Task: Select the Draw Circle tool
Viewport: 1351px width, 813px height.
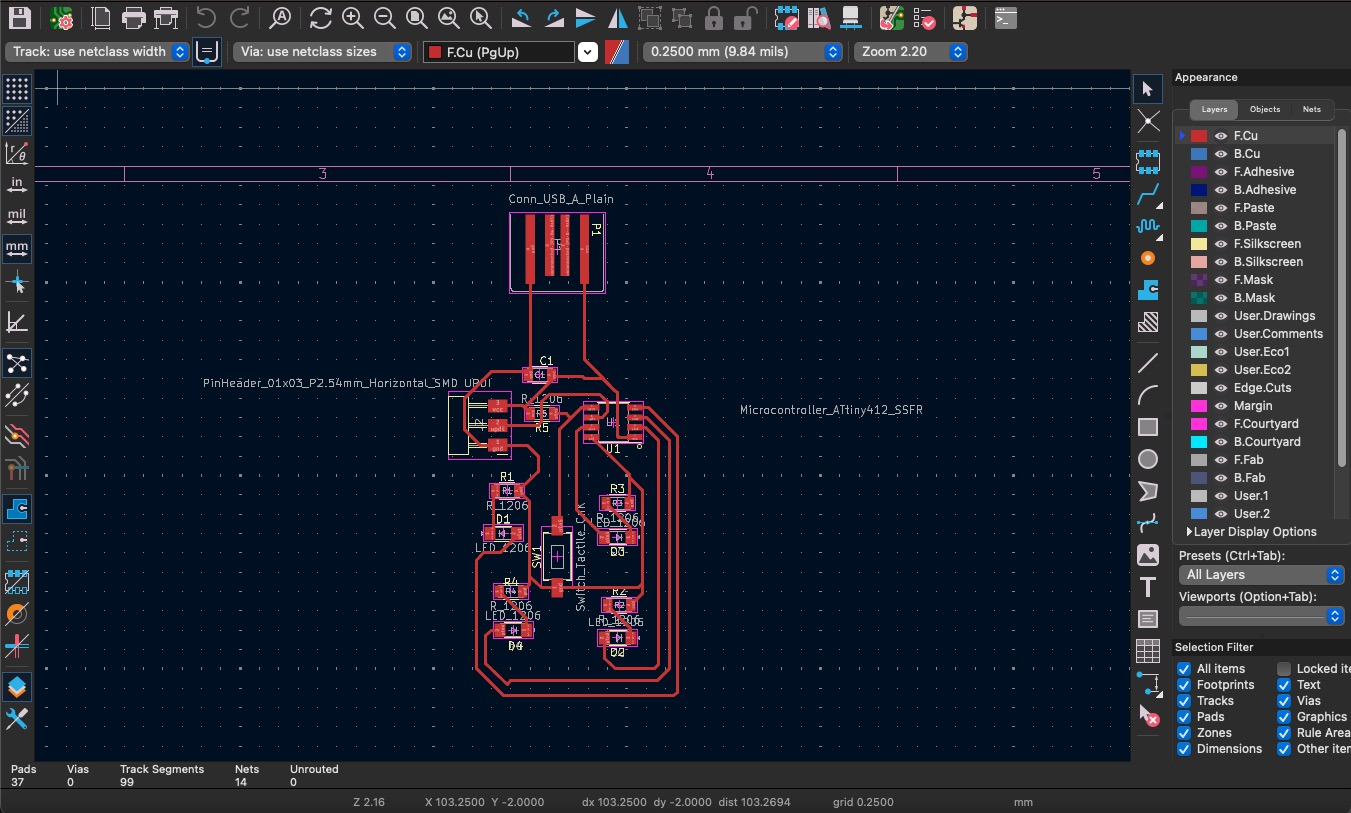Action: [1148, 459]
